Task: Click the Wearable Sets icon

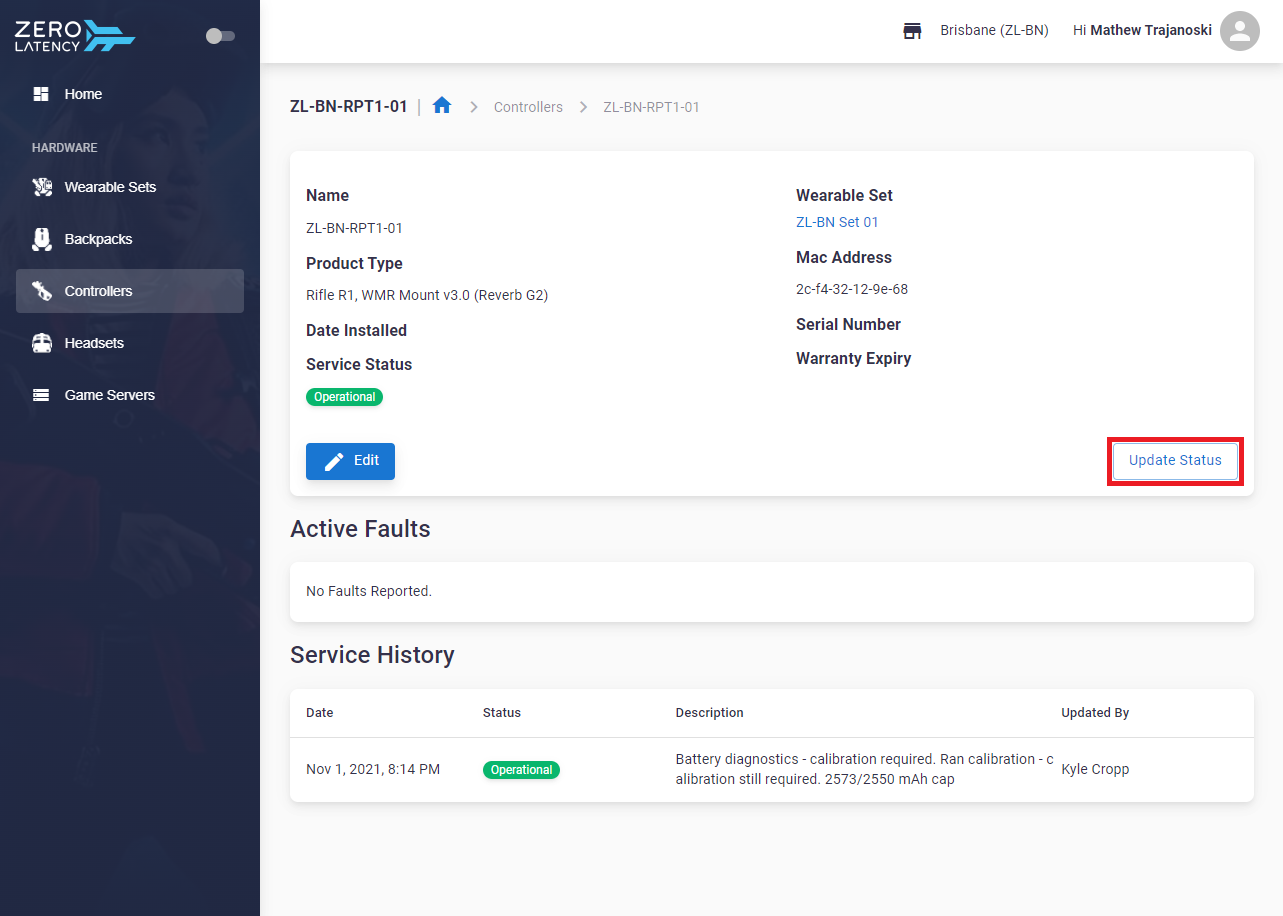Action: tap(41, 187)
